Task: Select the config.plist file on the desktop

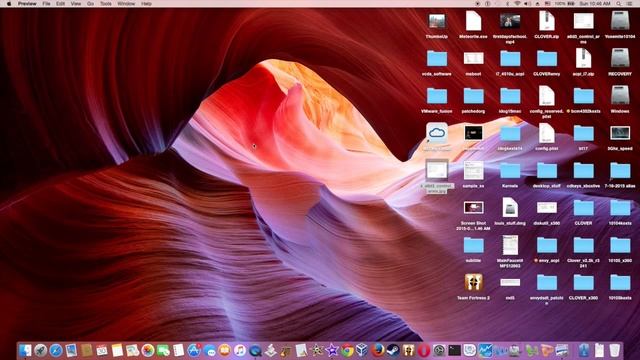Action: tap(547, 133)
